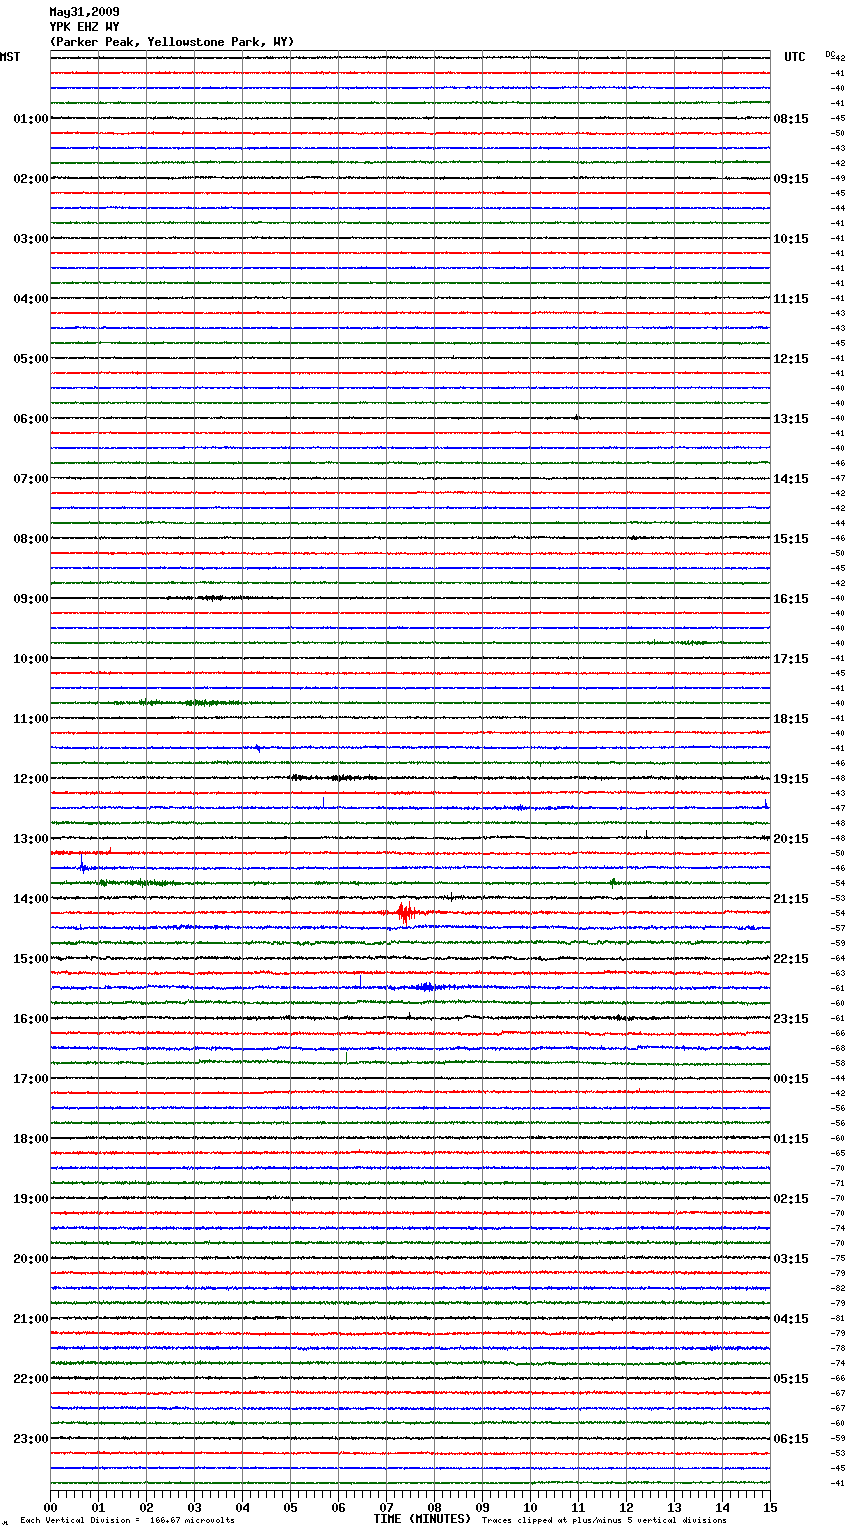850x1534 pixels.
Task: Click the '20:15' UTC time label
Action: click(x=791, y=839)
